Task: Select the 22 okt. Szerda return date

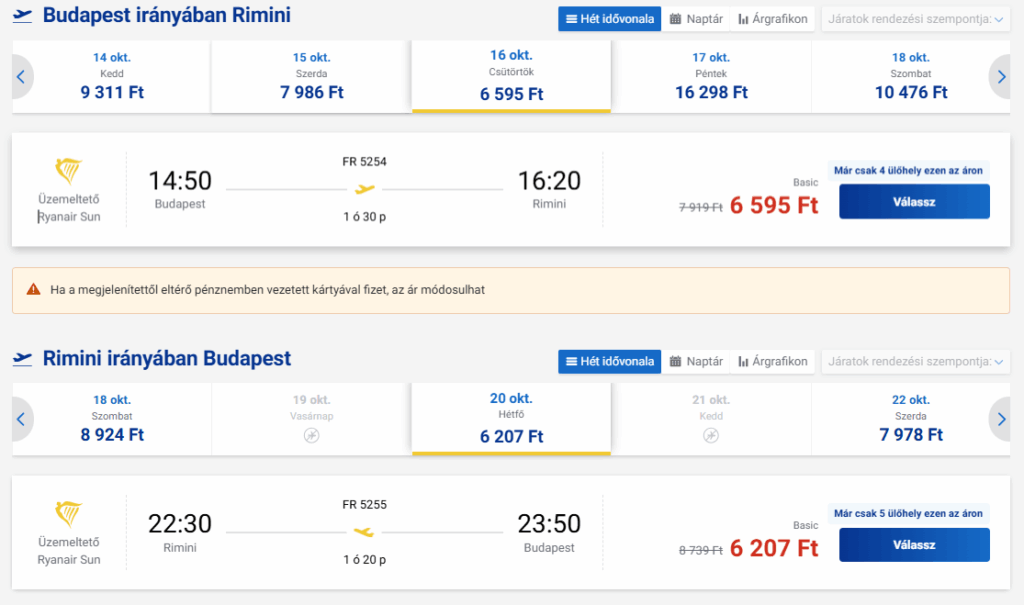Action: click(910, 419)
